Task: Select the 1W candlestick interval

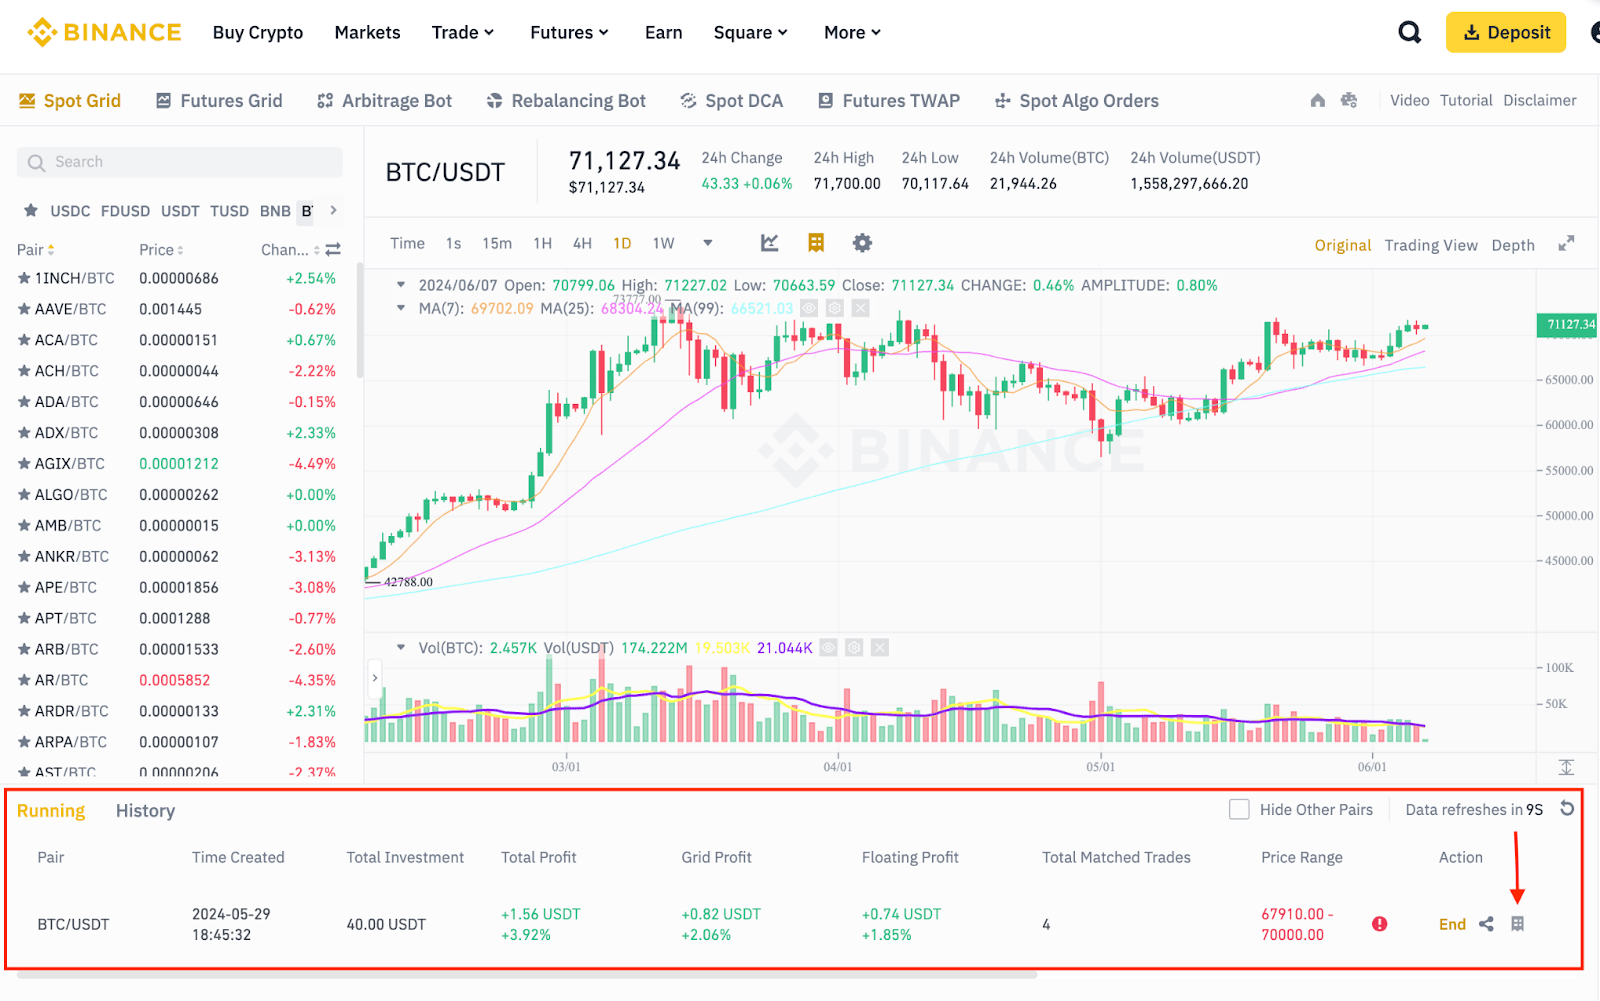Action: 662,242
